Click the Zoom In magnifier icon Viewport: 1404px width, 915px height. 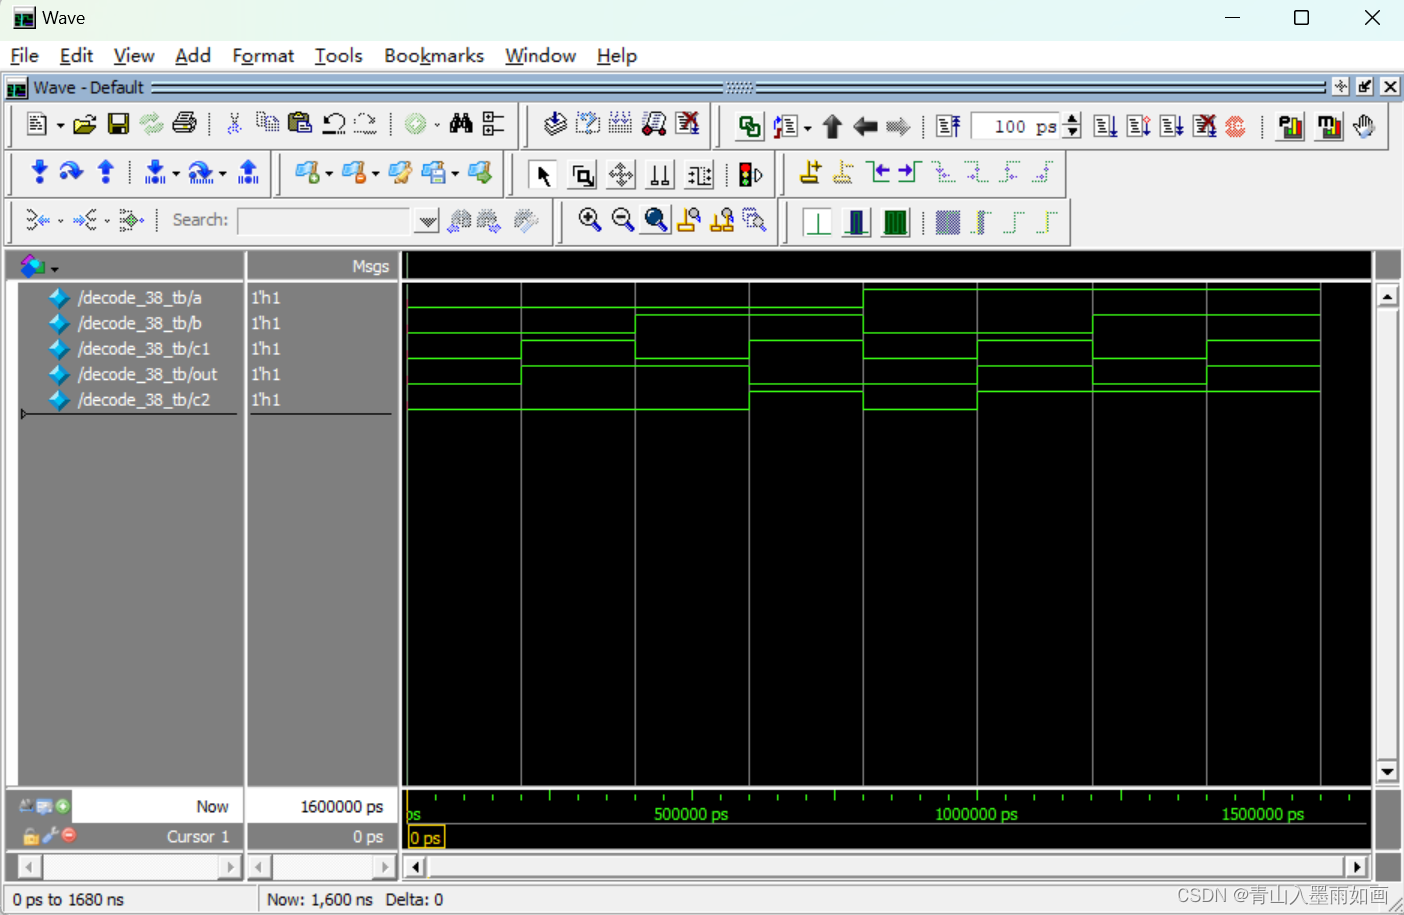[589, 220]
